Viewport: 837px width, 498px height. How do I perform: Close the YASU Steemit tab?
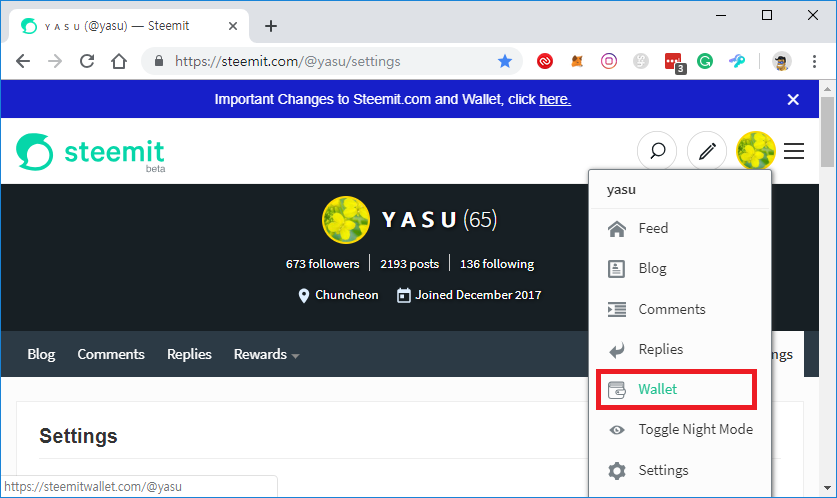click(x=233, y=26)
